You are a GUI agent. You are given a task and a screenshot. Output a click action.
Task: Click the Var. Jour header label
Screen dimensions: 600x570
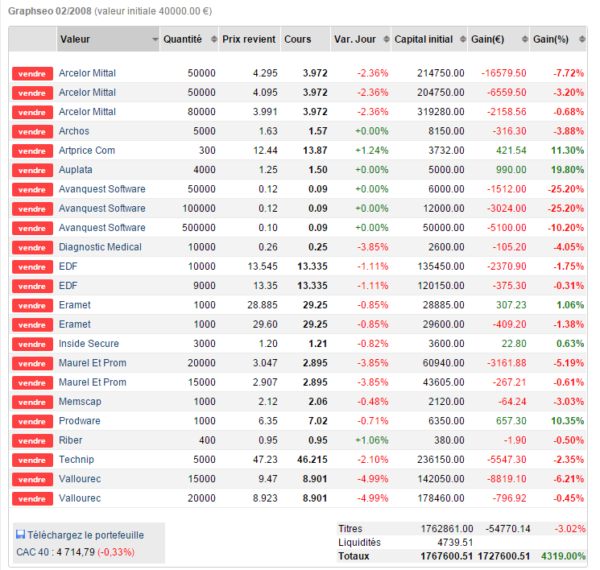(x=355, y=39)
